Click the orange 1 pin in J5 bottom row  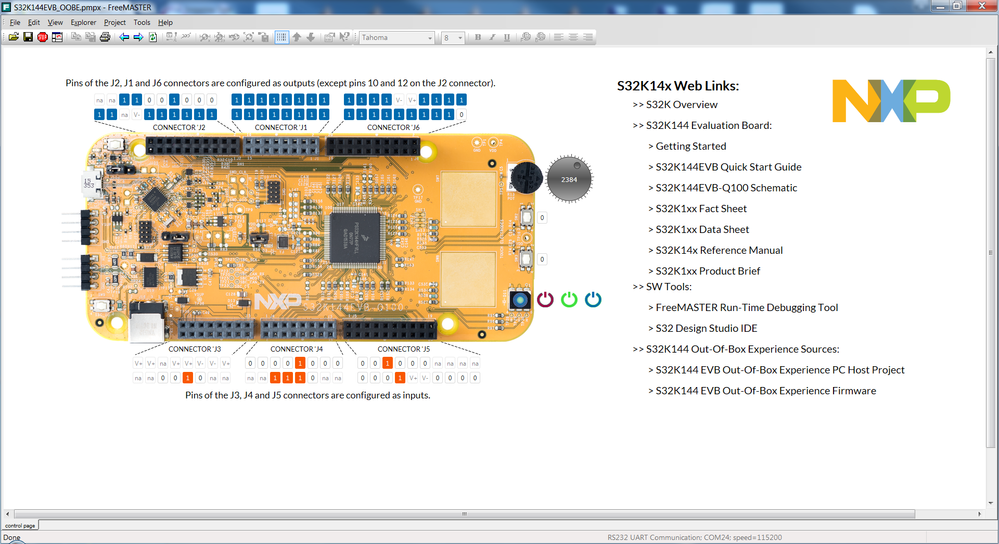pos(399,378)
